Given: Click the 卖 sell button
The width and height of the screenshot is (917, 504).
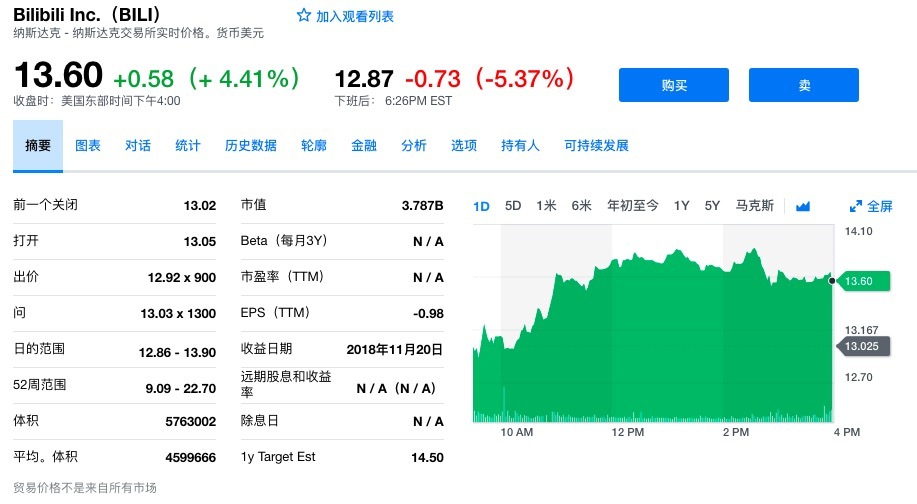Looking at the screenshot, I should click(804, 85).
